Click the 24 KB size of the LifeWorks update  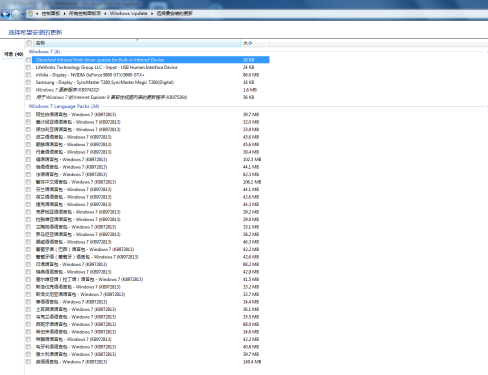[249, 67]
